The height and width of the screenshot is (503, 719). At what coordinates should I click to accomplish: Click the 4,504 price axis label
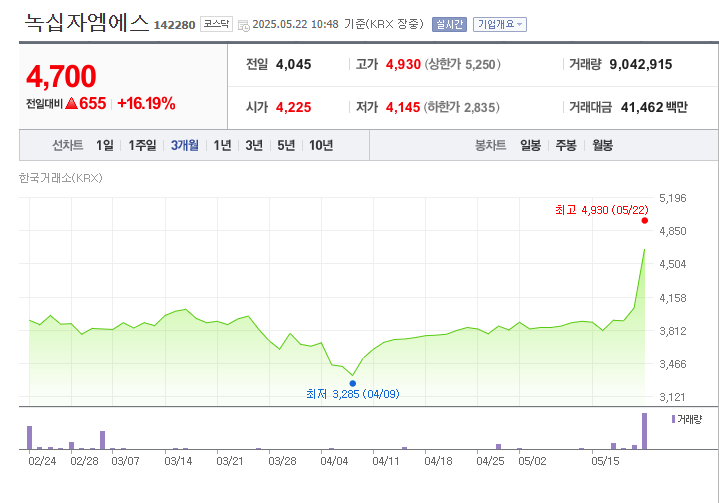673,264
